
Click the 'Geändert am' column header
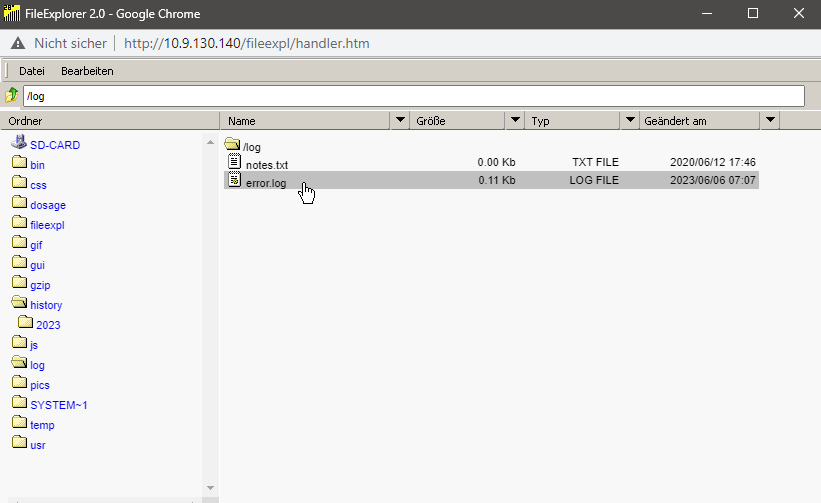tap(700, 120)
